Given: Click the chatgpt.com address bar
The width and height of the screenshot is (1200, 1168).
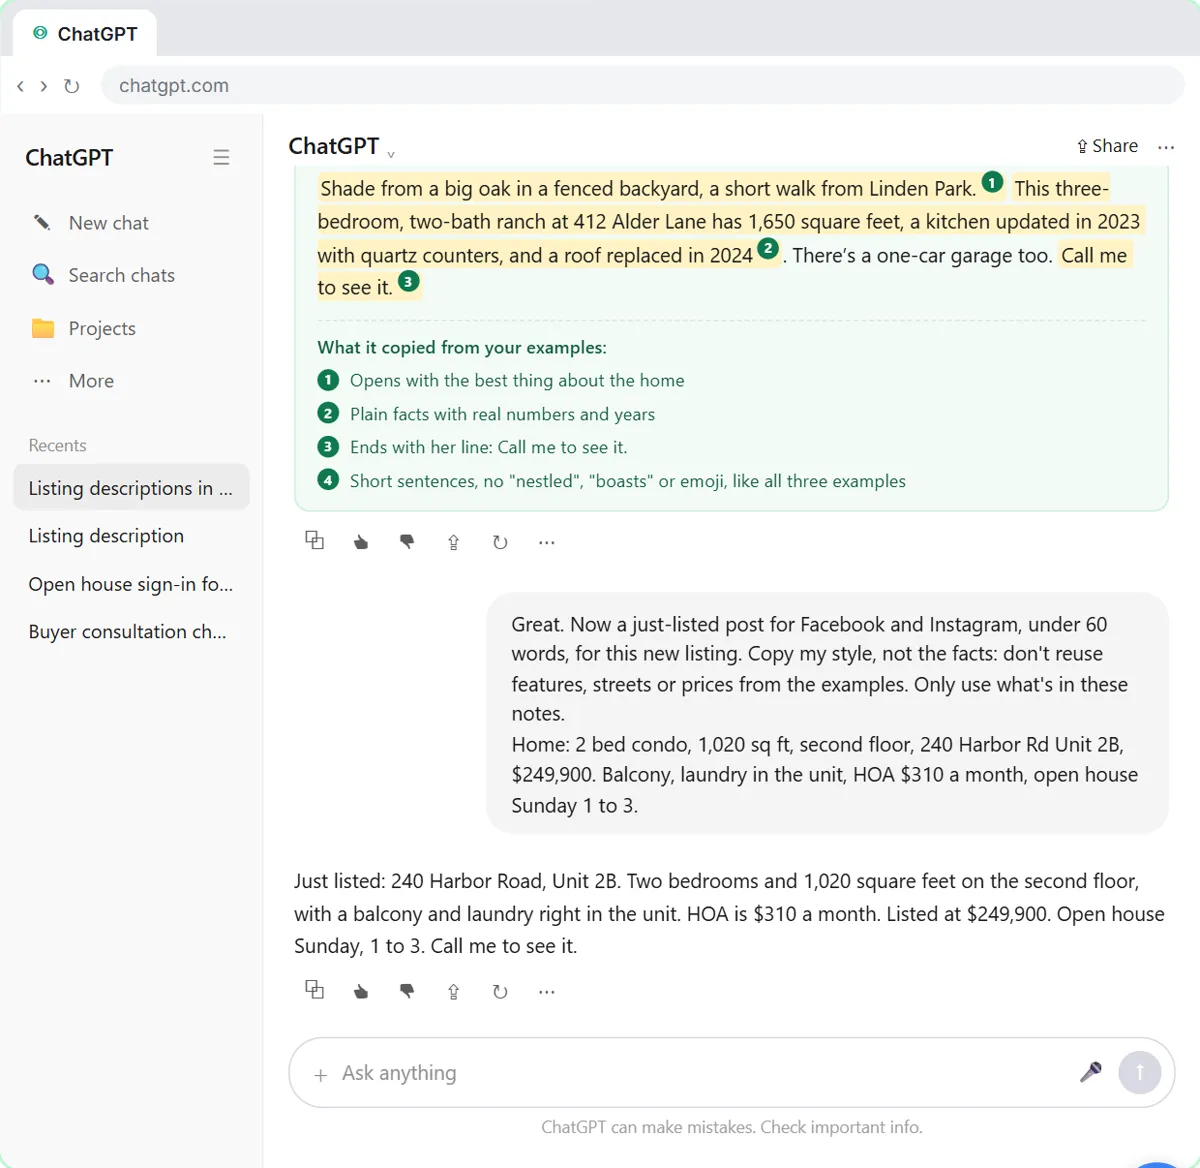Looking at the screenshot, I should coord(642,86).
